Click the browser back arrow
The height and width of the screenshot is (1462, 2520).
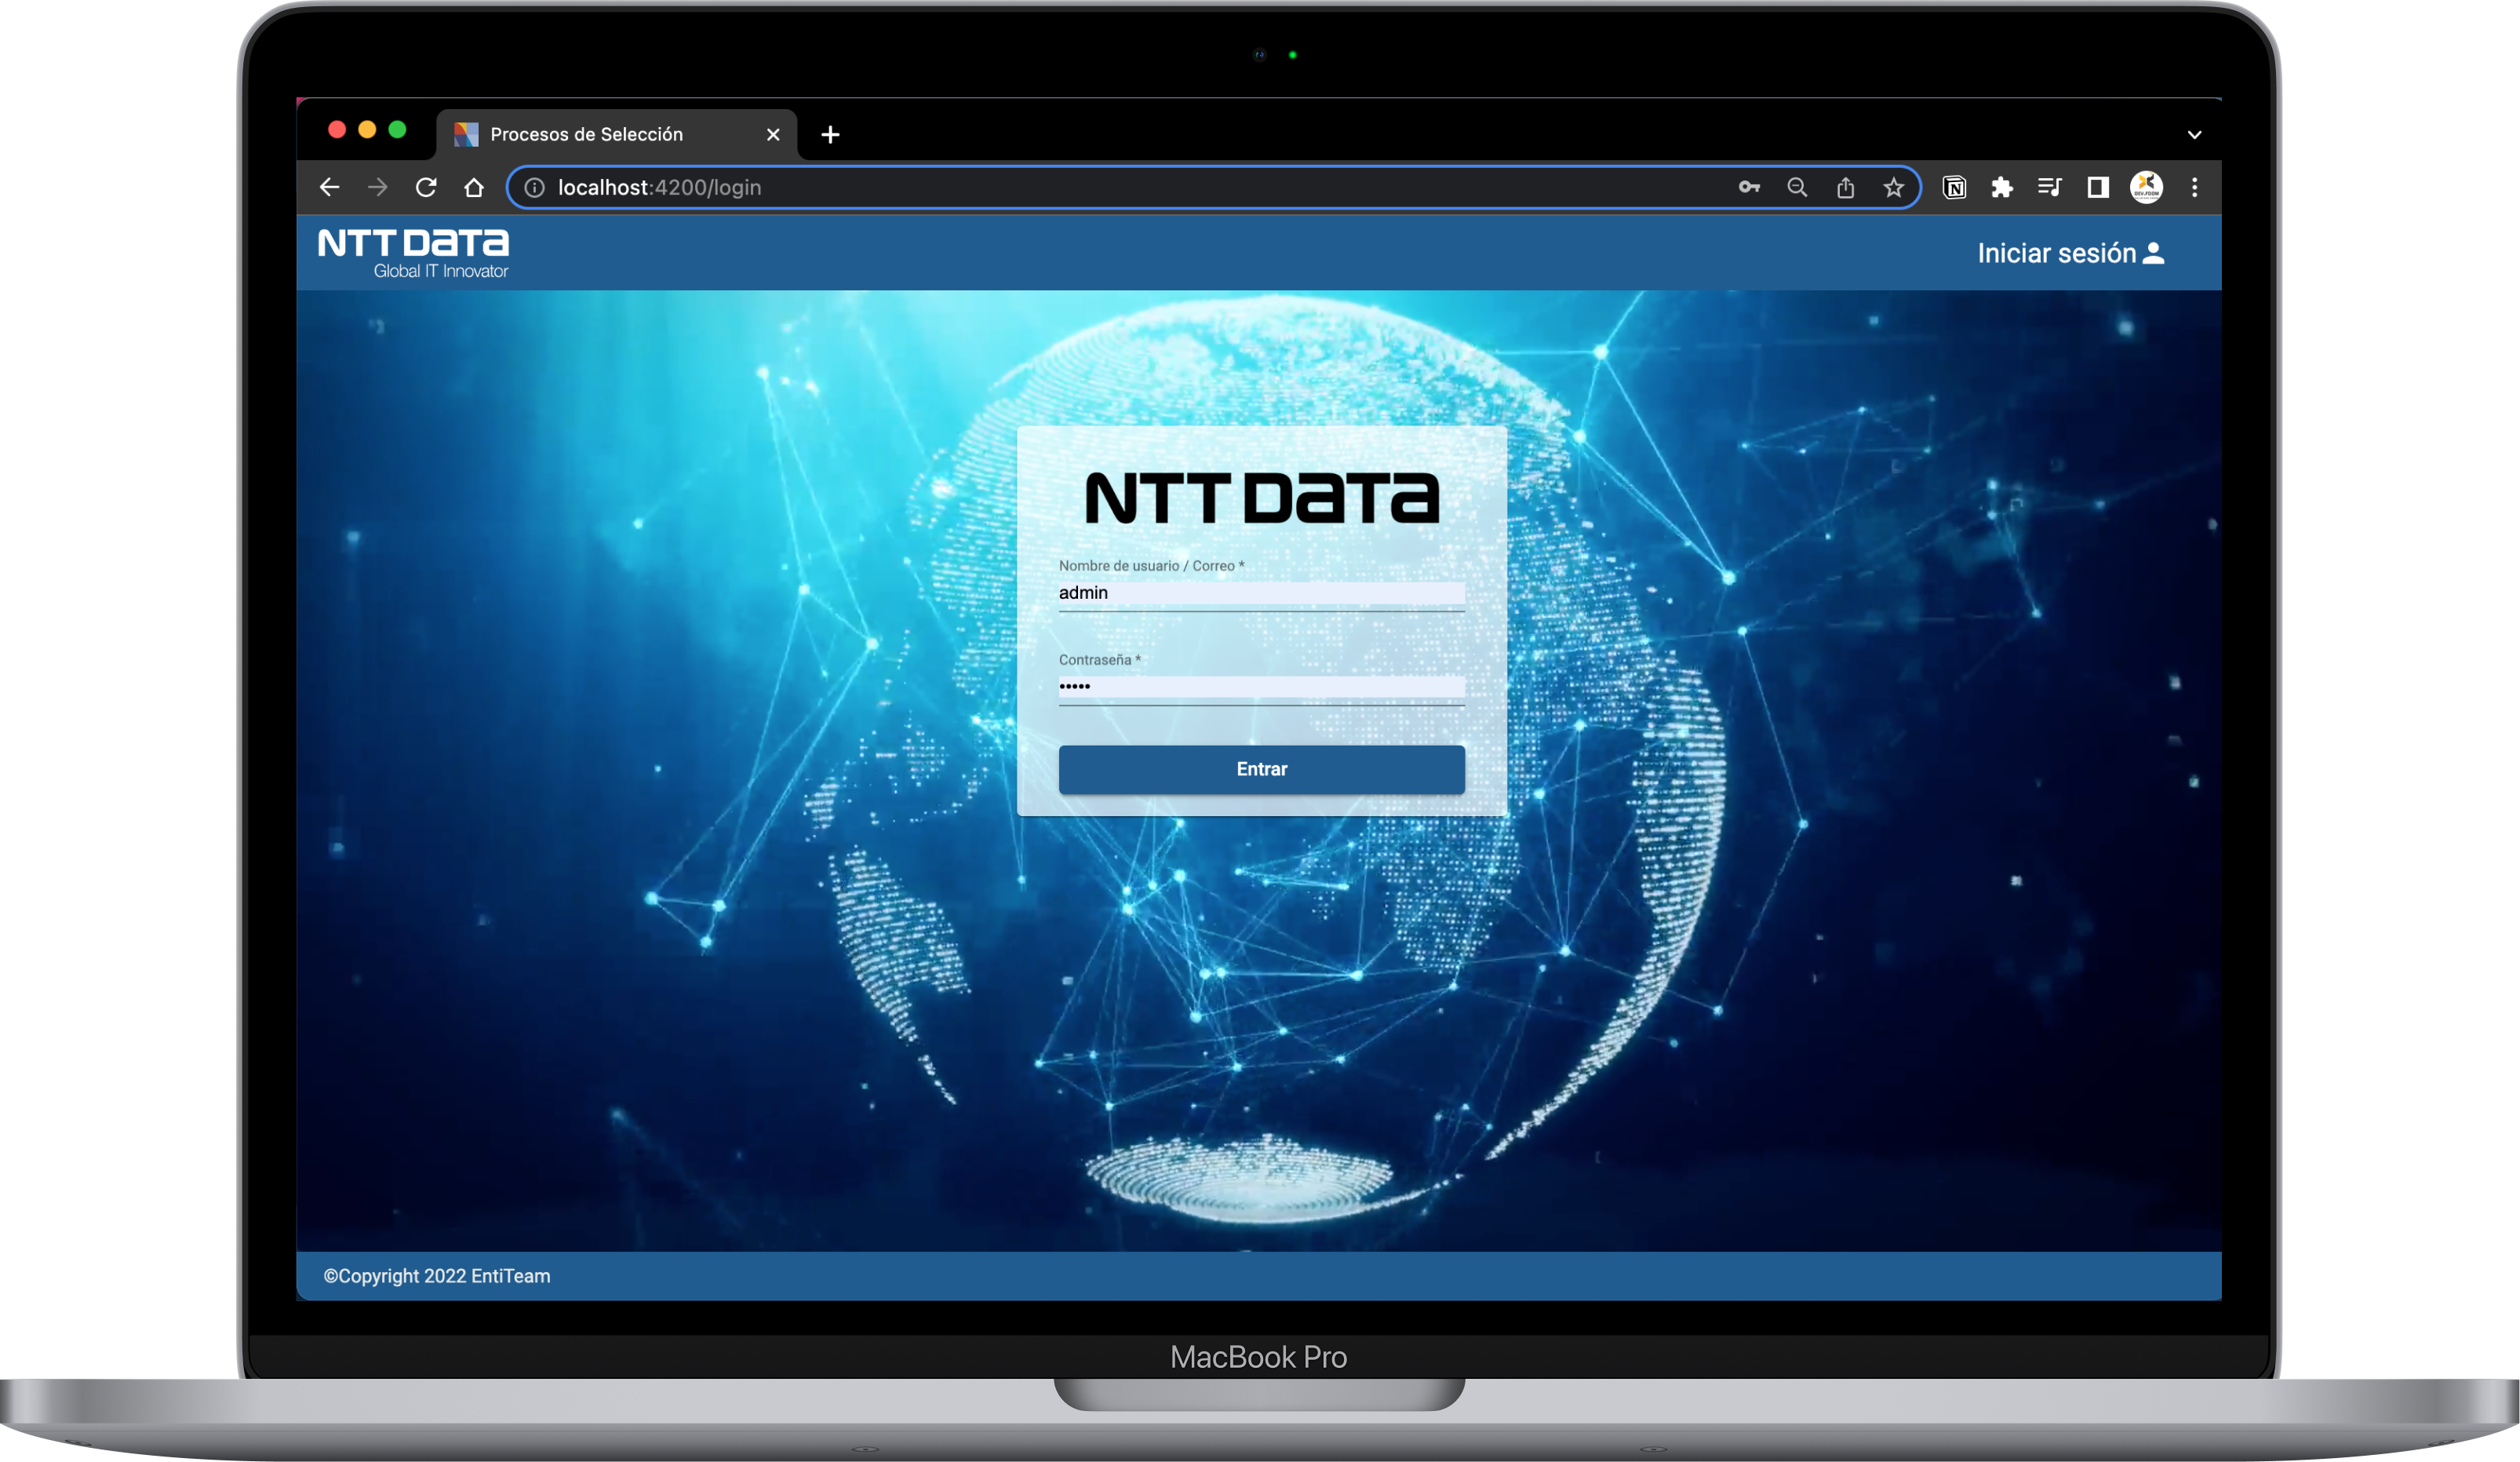(329, 187)
